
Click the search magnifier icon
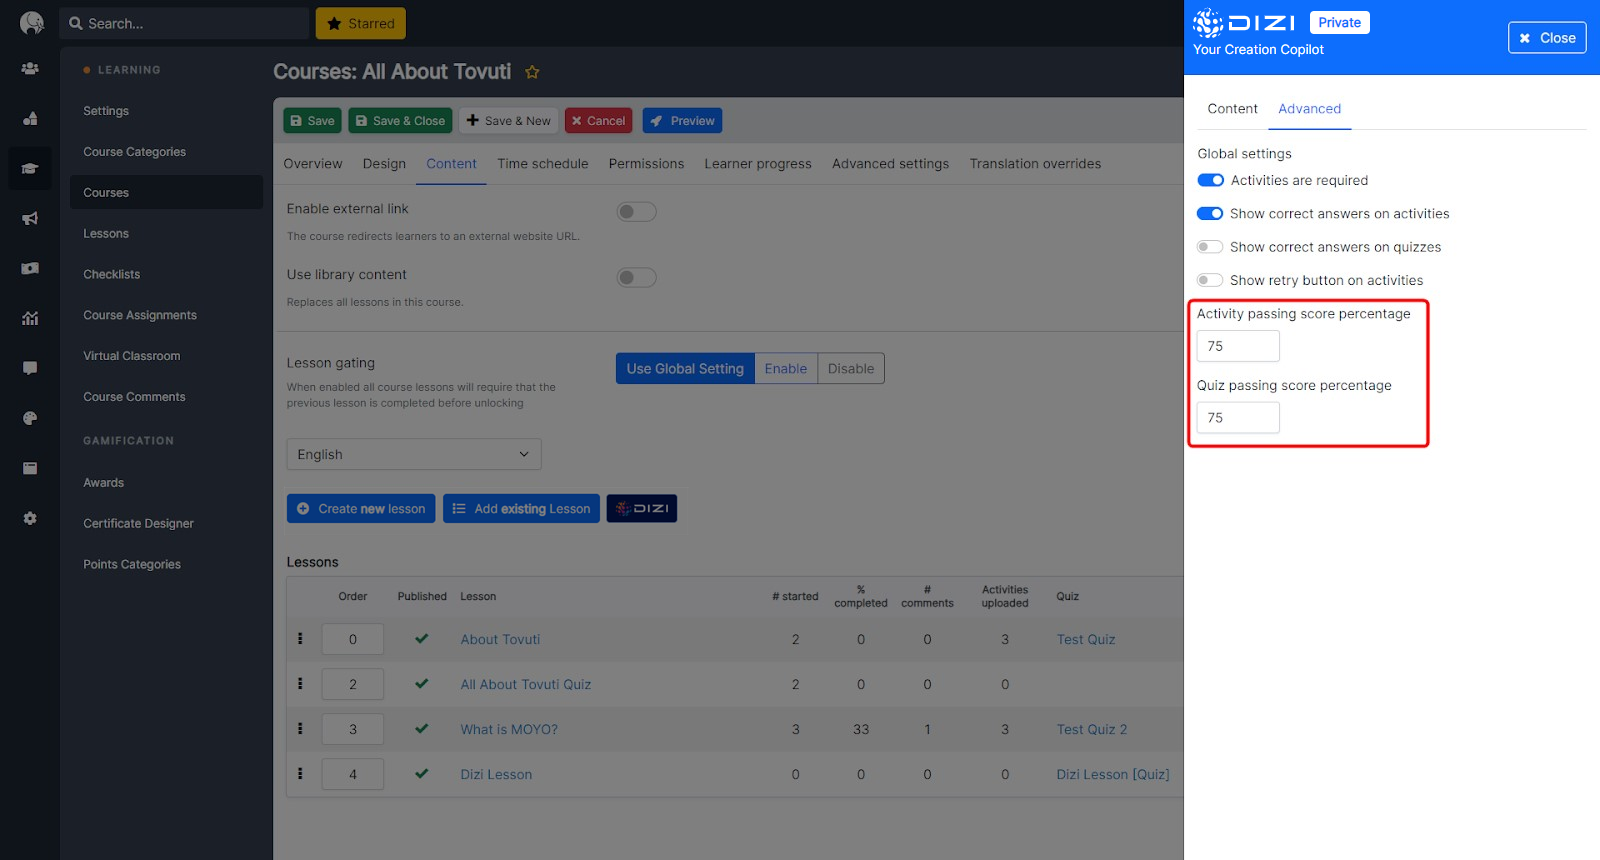pos(76,23)
